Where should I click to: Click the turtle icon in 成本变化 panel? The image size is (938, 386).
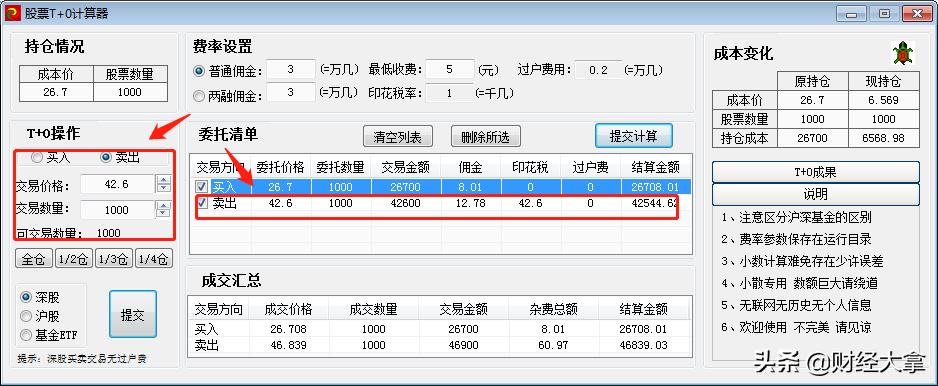(x=903, y=54)
